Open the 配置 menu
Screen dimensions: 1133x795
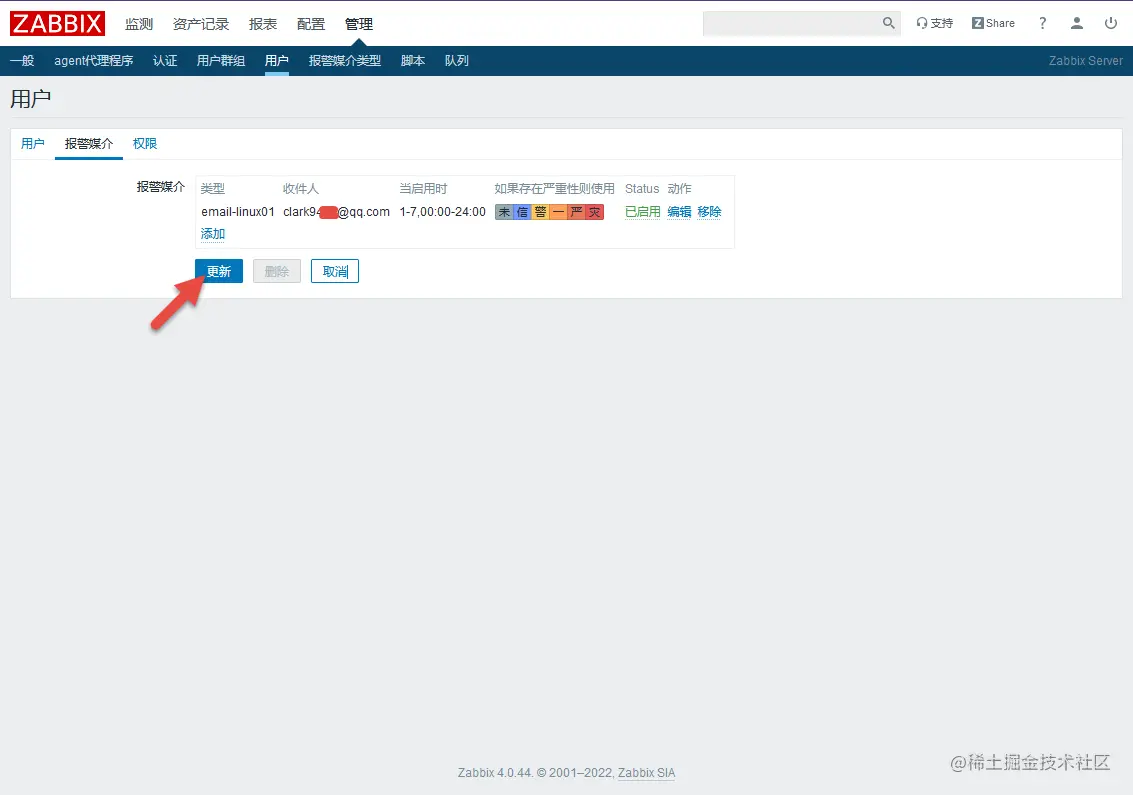coord(311,23)
